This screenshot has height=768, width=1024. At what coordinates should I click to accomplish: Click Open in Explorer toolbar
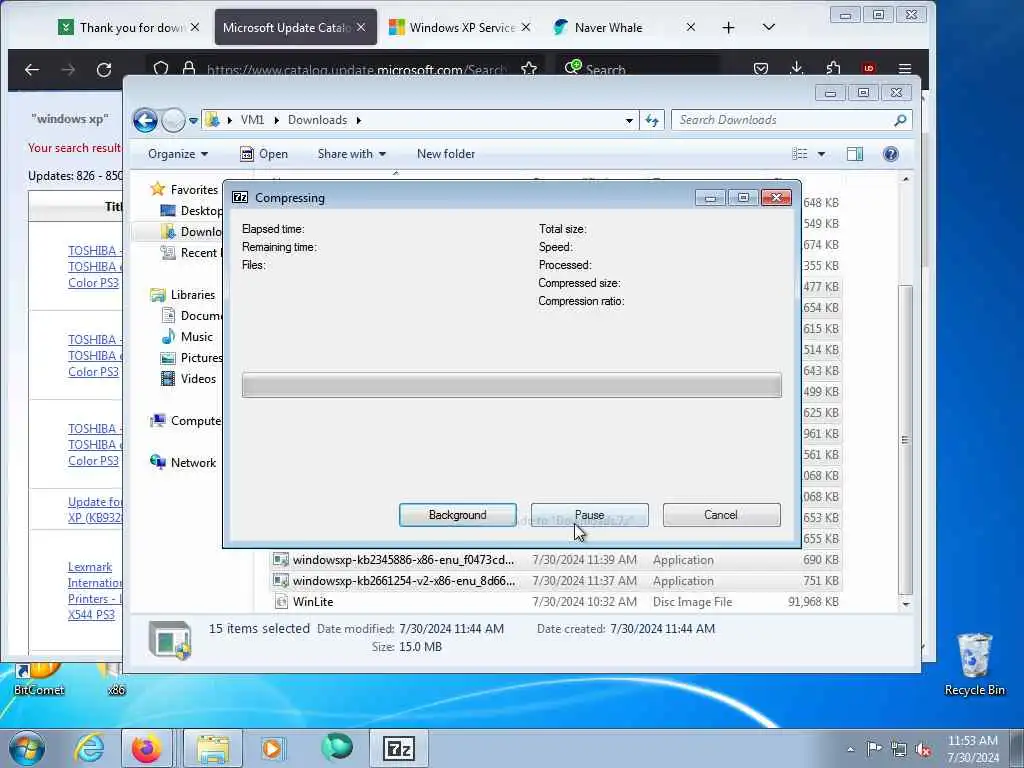(x=264, y=154)
